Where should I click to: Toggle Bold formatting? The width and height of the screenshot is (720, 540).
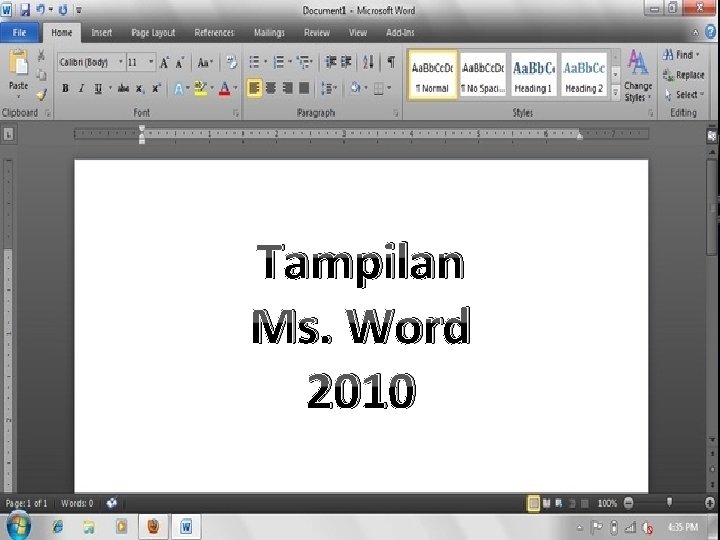(65, 88)
